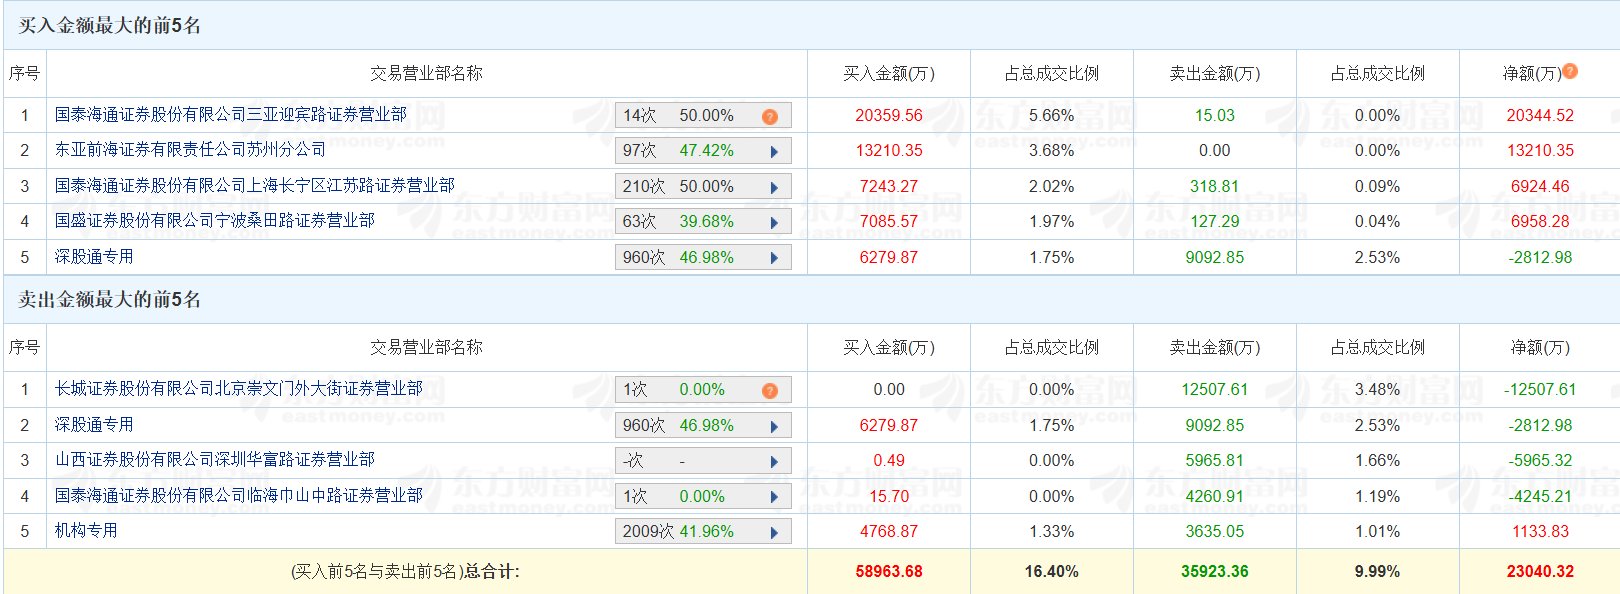Click the orange question icon in 长城证券 row
Screen dimensions: 1620x594
tap(769, 390)
